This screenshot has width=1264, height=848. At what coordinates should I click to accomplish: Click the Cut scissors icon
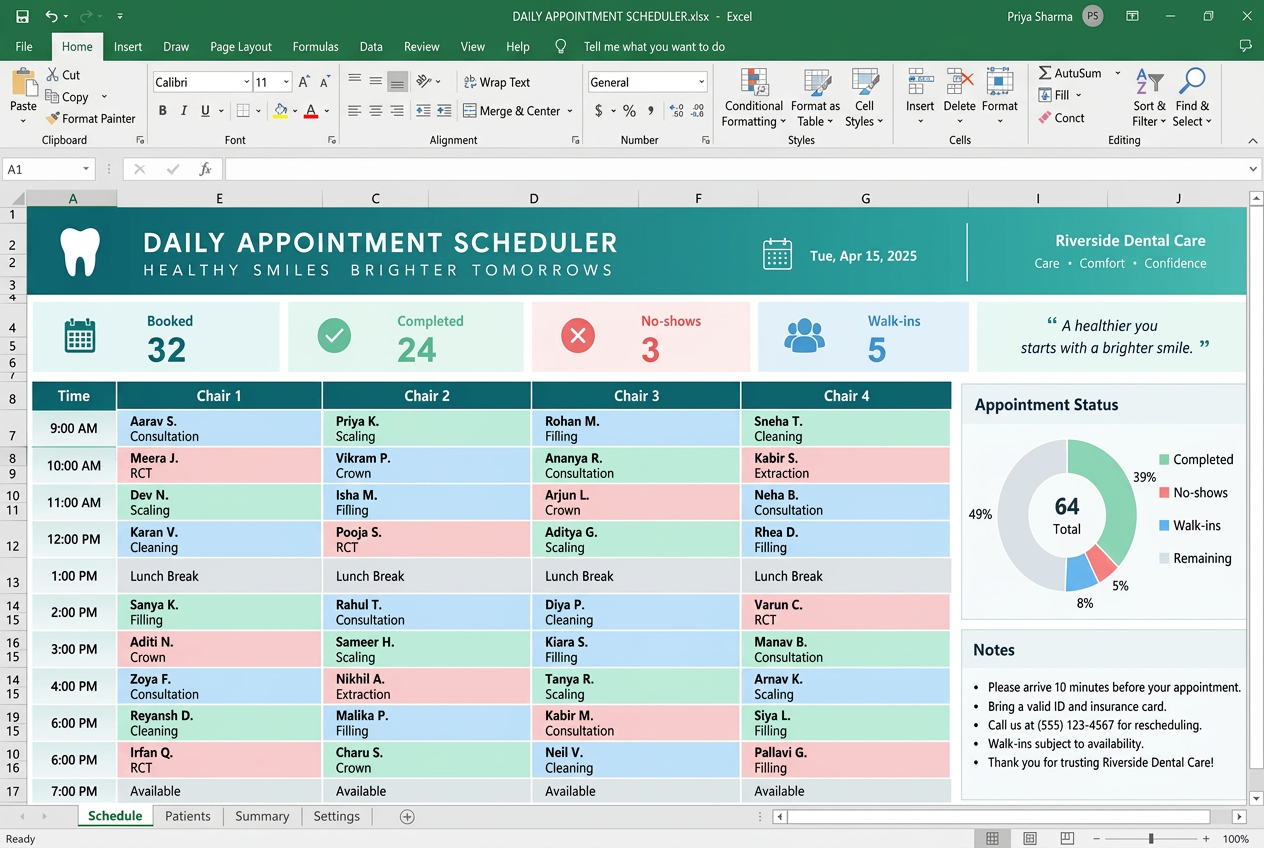click(x=53, y=74)
